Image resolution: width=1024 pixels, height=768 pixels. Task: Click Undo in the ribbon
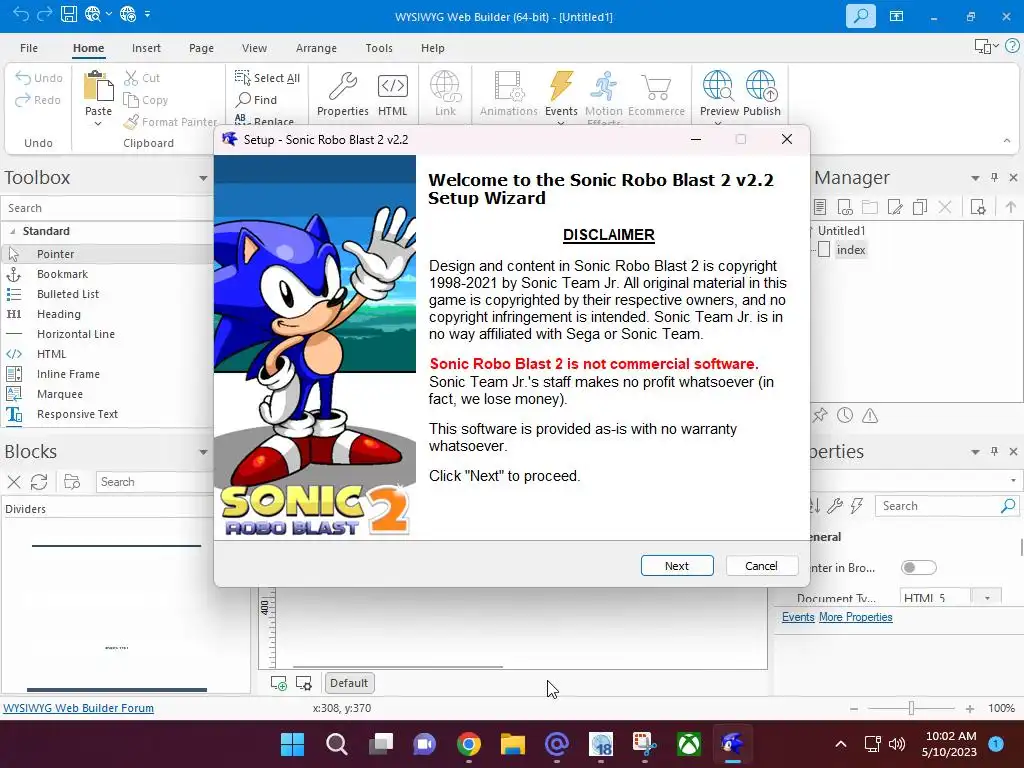tap(39, 78)
